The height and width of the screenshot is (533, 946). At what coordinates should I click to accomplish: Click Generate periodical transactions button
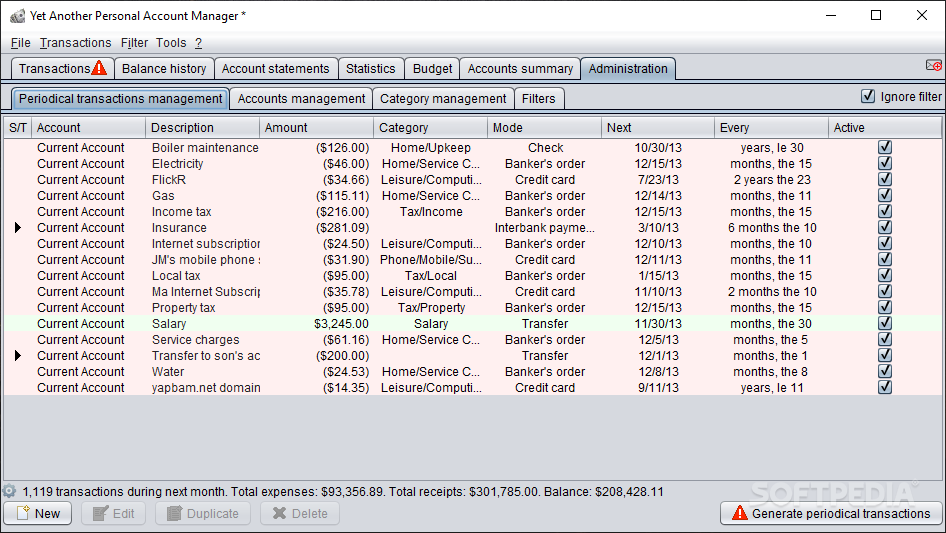[831, 514]
